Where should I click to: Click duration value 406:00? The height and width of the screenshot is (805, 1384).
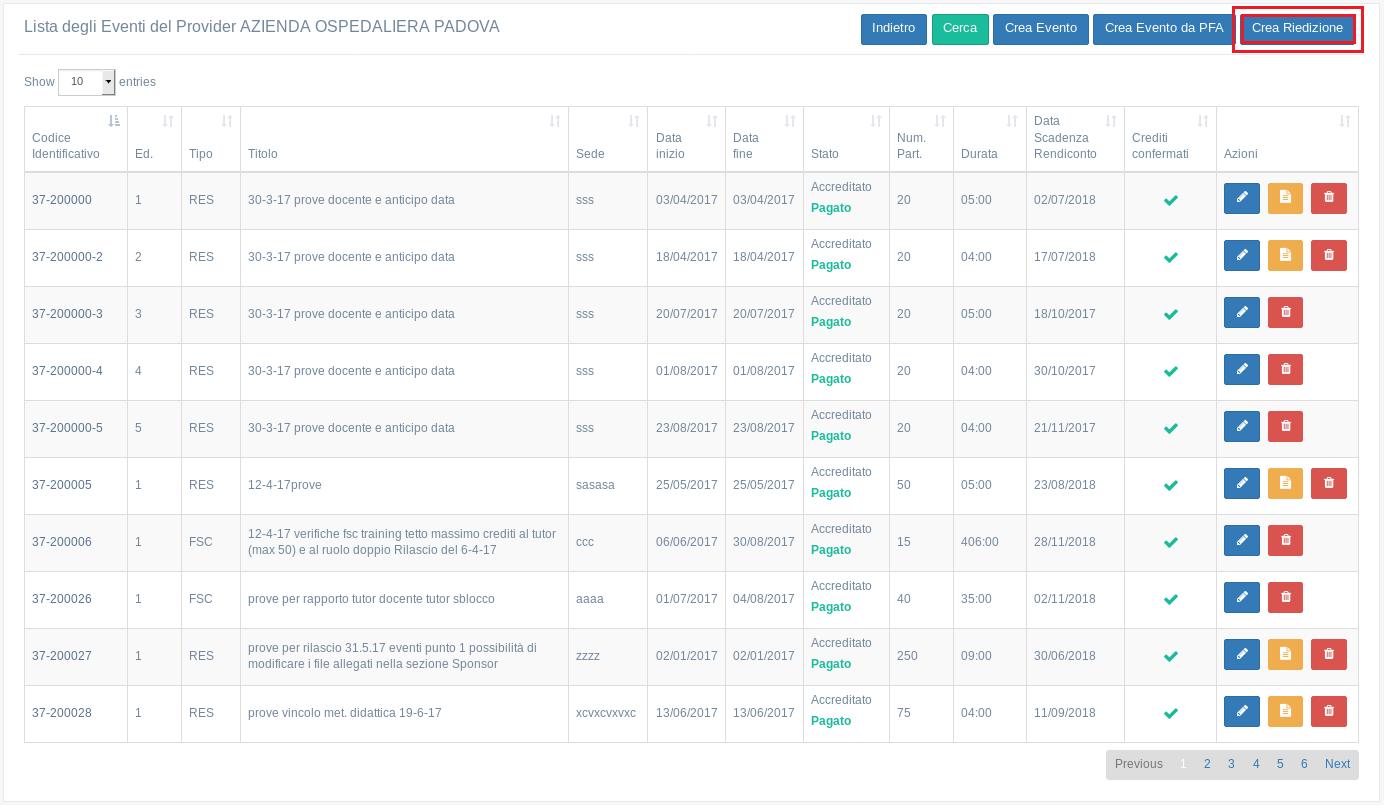(x=980, y=542)
